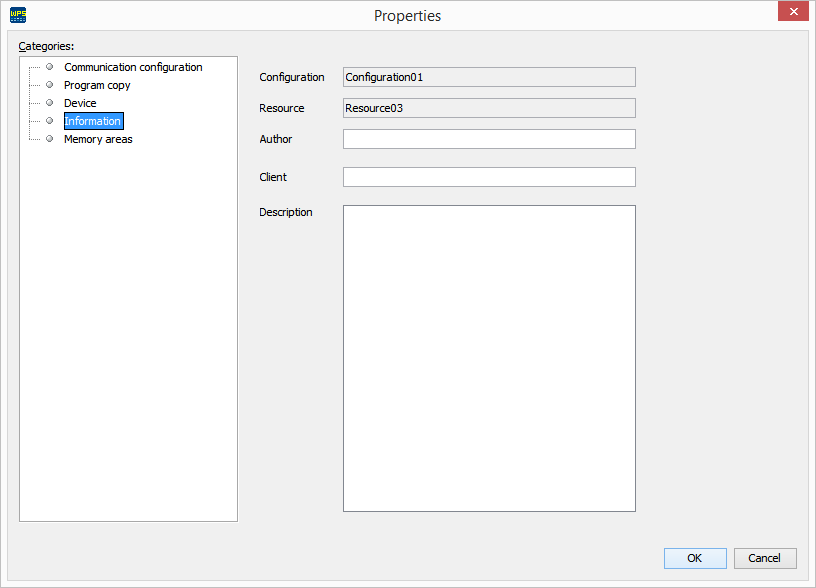Close the Properties dialog window

pos(793,11)
